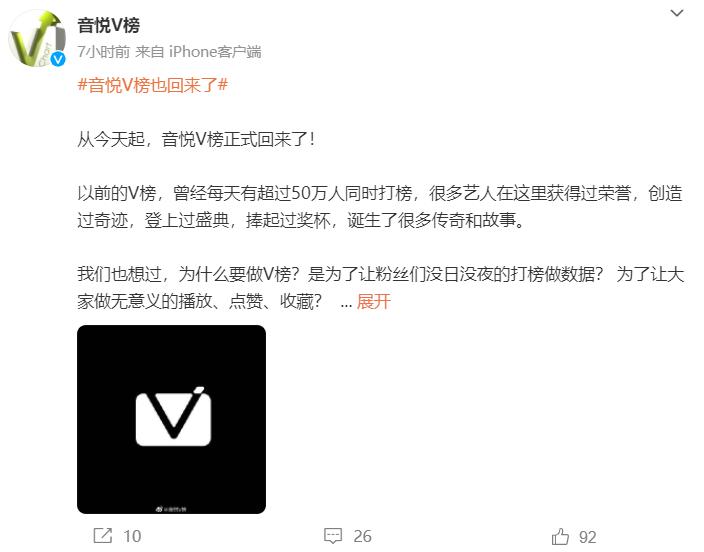
Task: Click the first line 从今天起 of post
Action: pos(196,139)
